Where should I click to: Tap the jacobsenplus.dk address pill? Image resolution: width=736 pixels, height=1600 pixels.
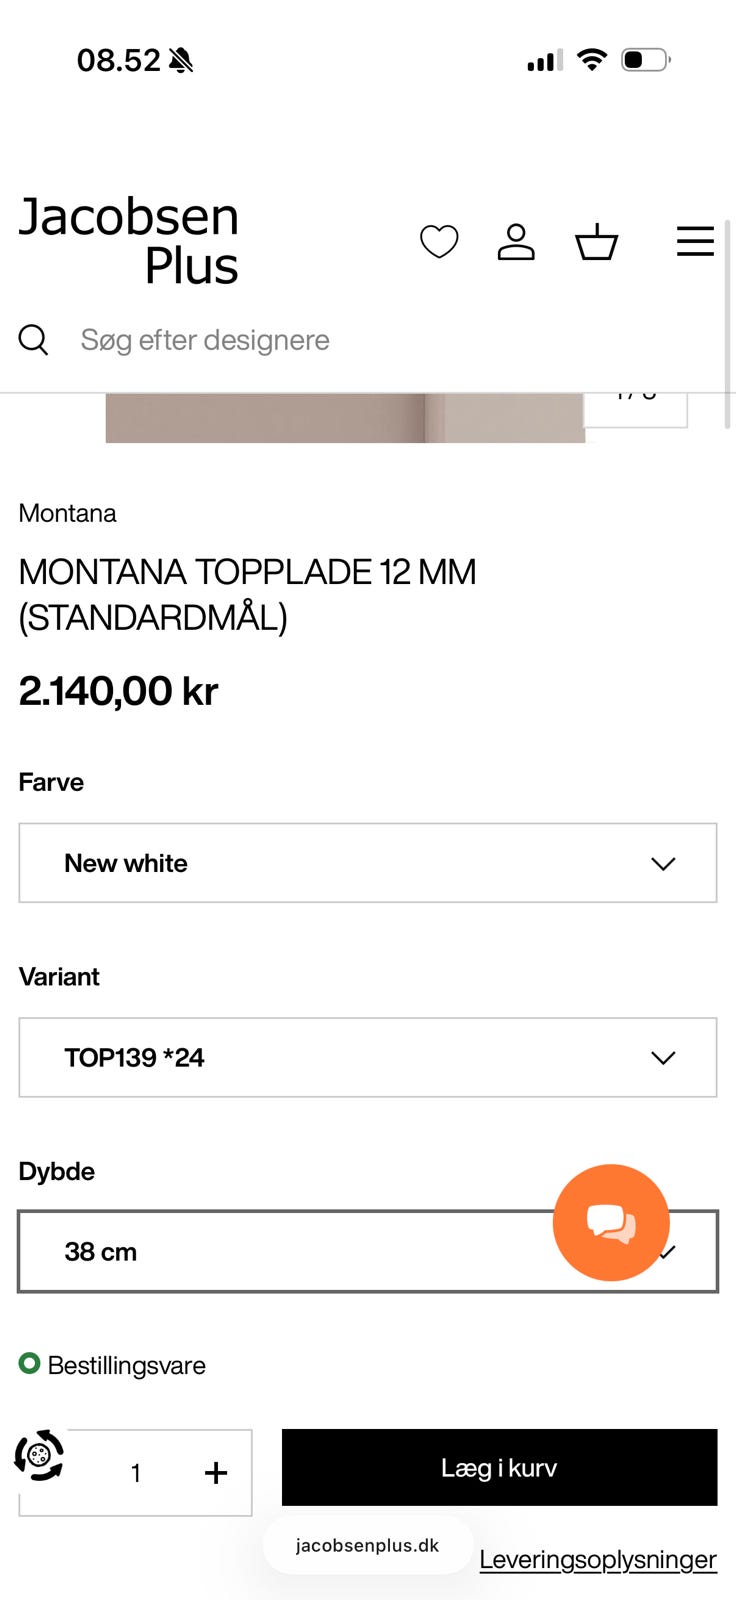pos(367,1545)
